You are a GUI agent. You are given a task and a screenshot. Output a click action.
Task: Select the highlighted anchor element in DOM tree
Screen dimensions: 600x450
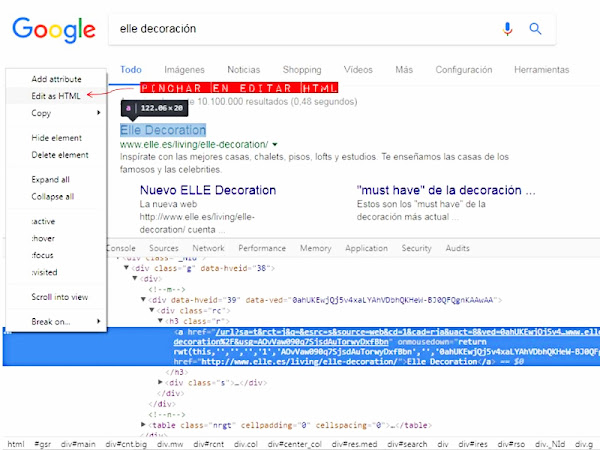pyautogui.click(x=301, y=347)
